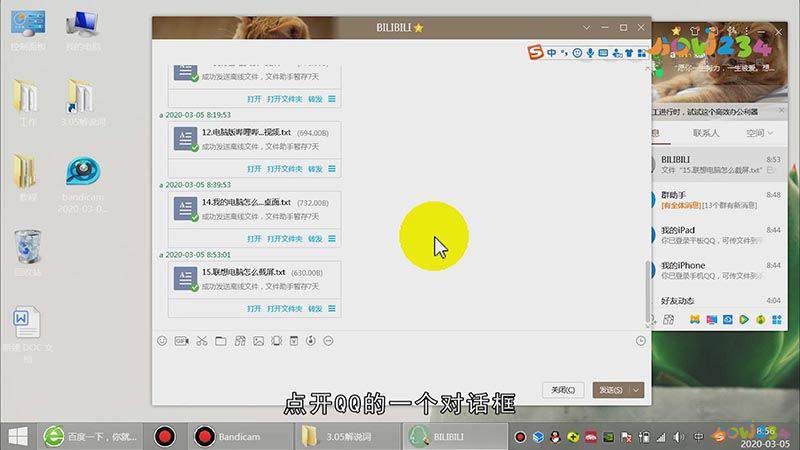The height and width of the screenshot is (450, 800).
Task: Click the Sogou input method S logo
Action: tap(535, 52)
